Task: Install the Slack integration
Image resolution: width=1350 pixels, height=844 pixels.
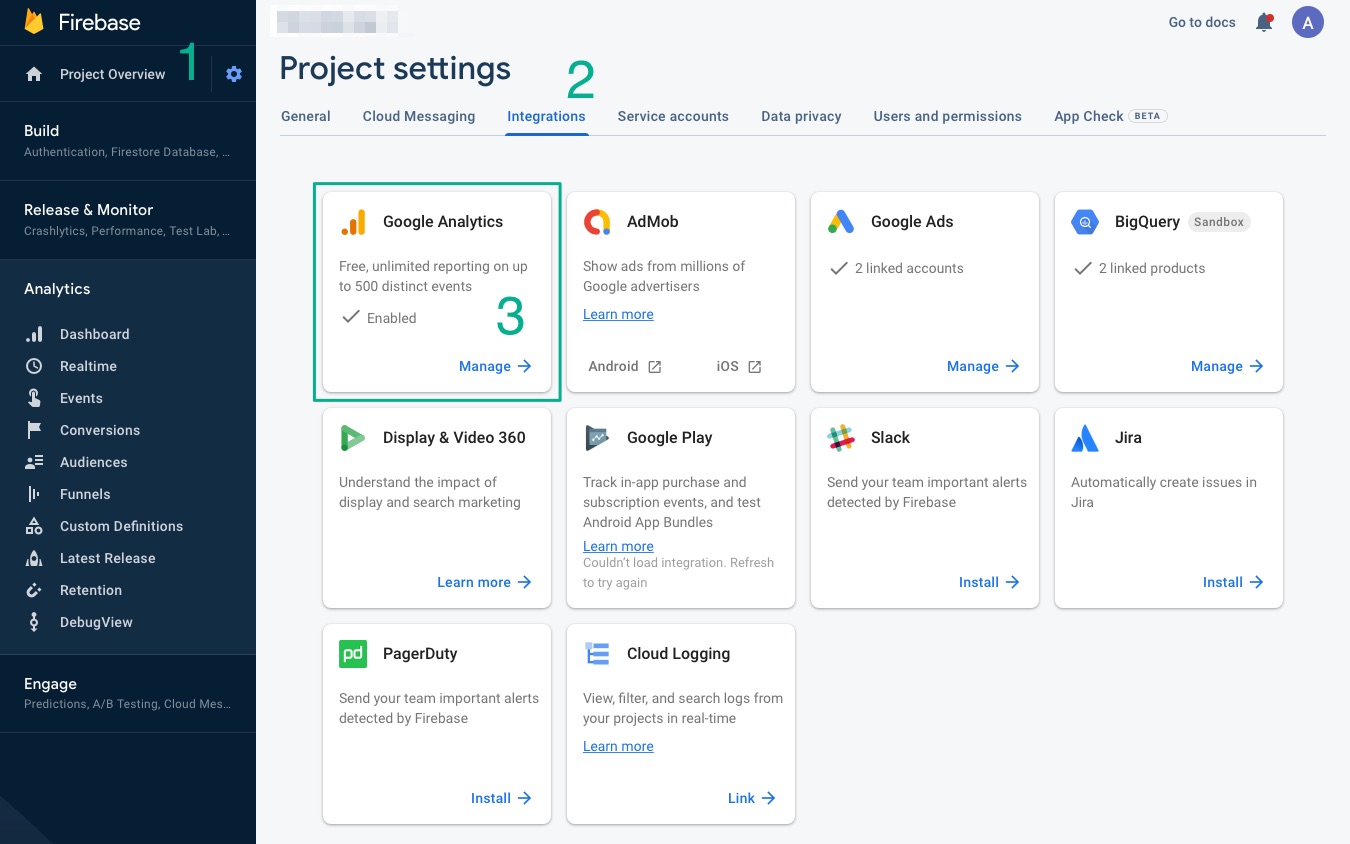Action: (x=988, y=582)
